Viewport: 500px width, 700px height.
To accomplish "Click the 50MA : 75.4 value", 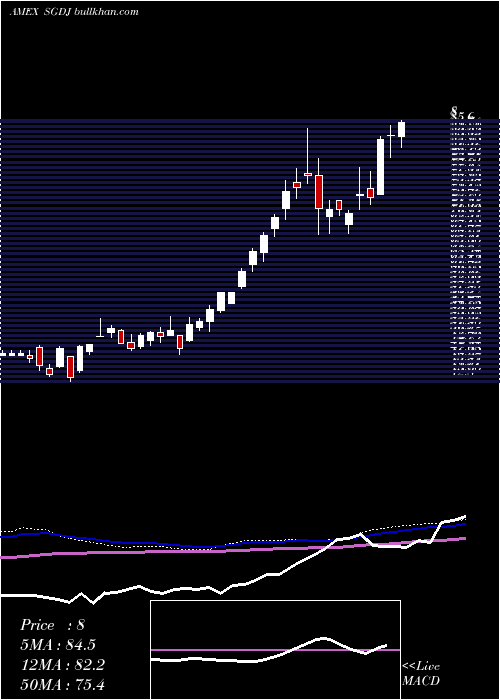I will pyautogui.click(x=62, y=684).
